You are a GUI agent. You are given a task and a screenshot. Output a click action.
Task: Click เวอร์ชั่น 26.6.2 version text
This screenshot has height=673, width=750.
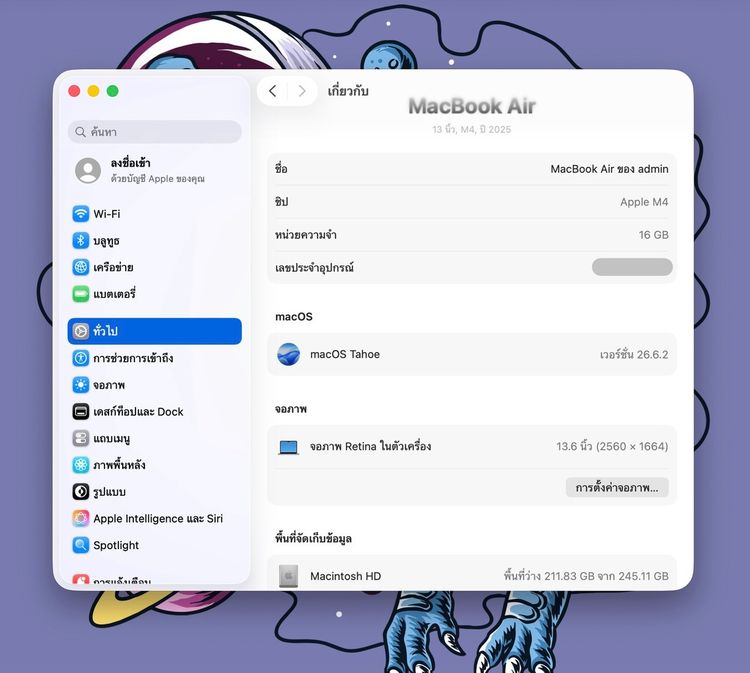pyautogui.click(x=634, y=354)
